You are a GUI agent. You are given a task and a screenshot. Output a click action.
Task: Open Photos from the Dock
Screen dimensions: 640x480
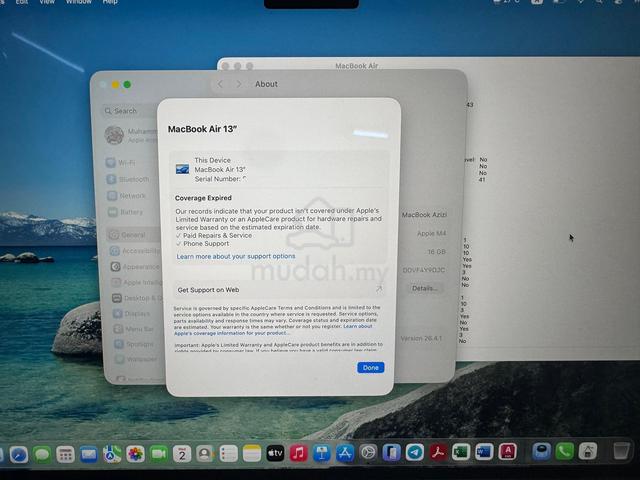135,454
